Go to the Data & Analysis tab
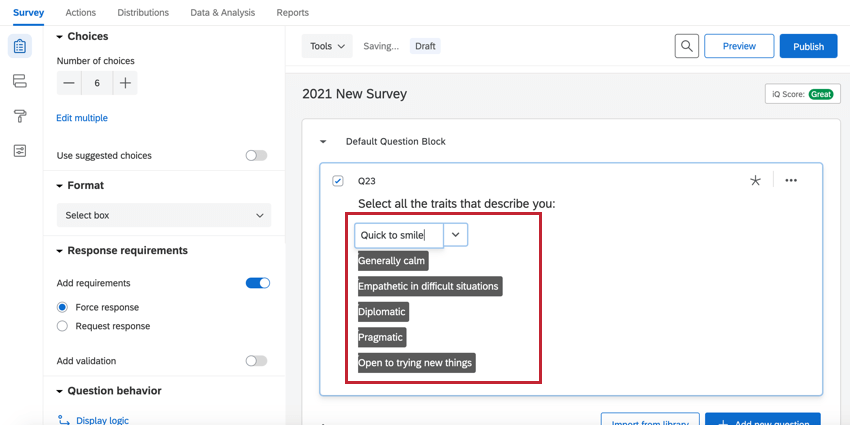Image resolution: width=850 pixels, height=425 pixels. tap(222, 13)
